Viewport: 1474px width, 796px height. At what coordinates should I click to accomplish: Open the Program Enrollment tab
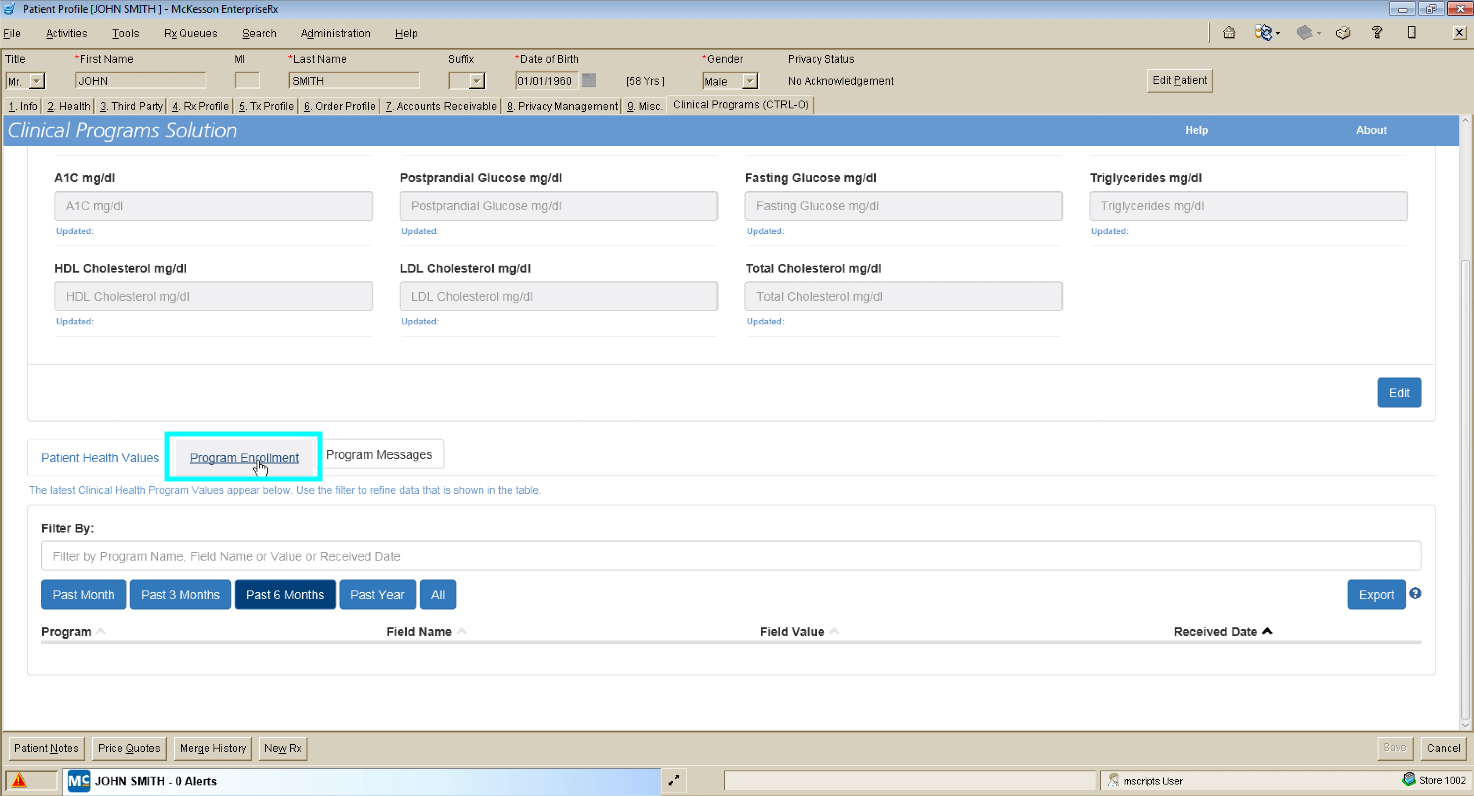tap(244, 457)
